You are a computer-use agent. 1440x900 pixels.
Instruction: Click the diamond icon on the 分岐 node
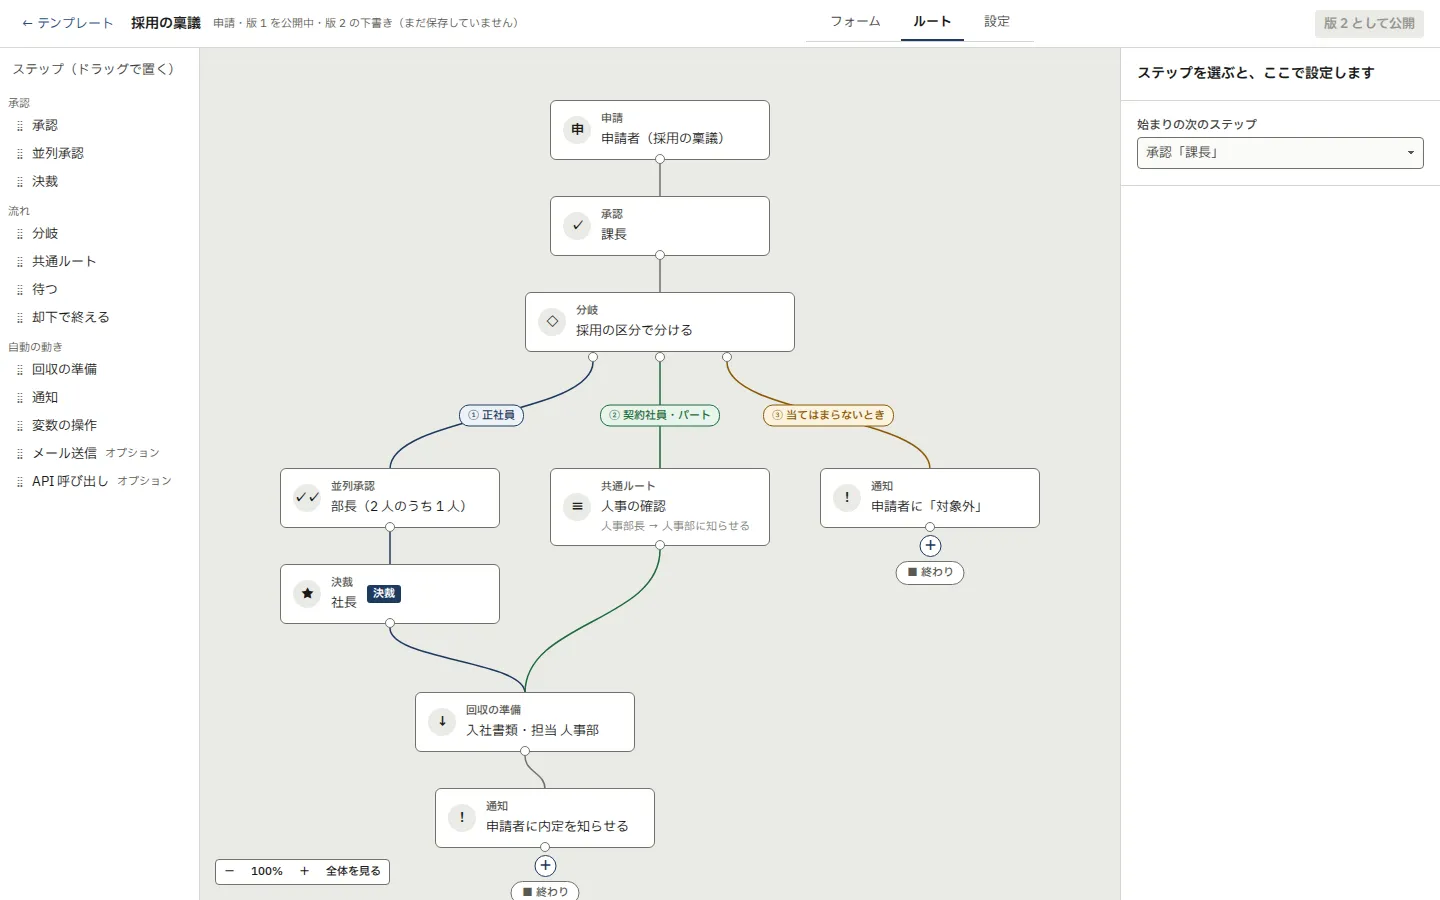pos(552,321)
